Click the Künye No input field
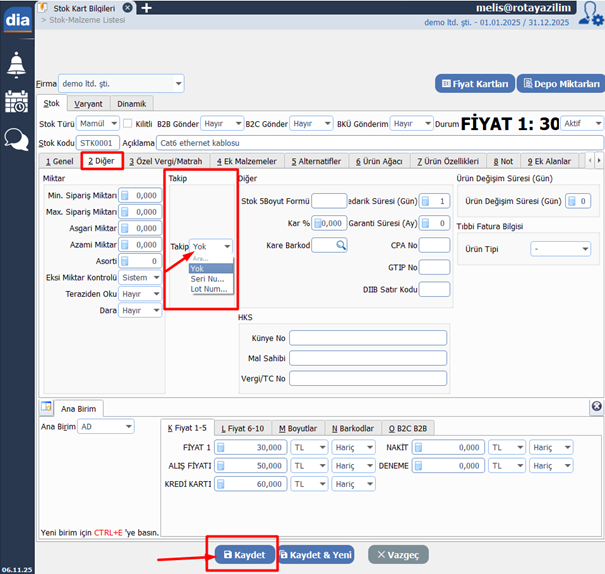 coord(367,338)
